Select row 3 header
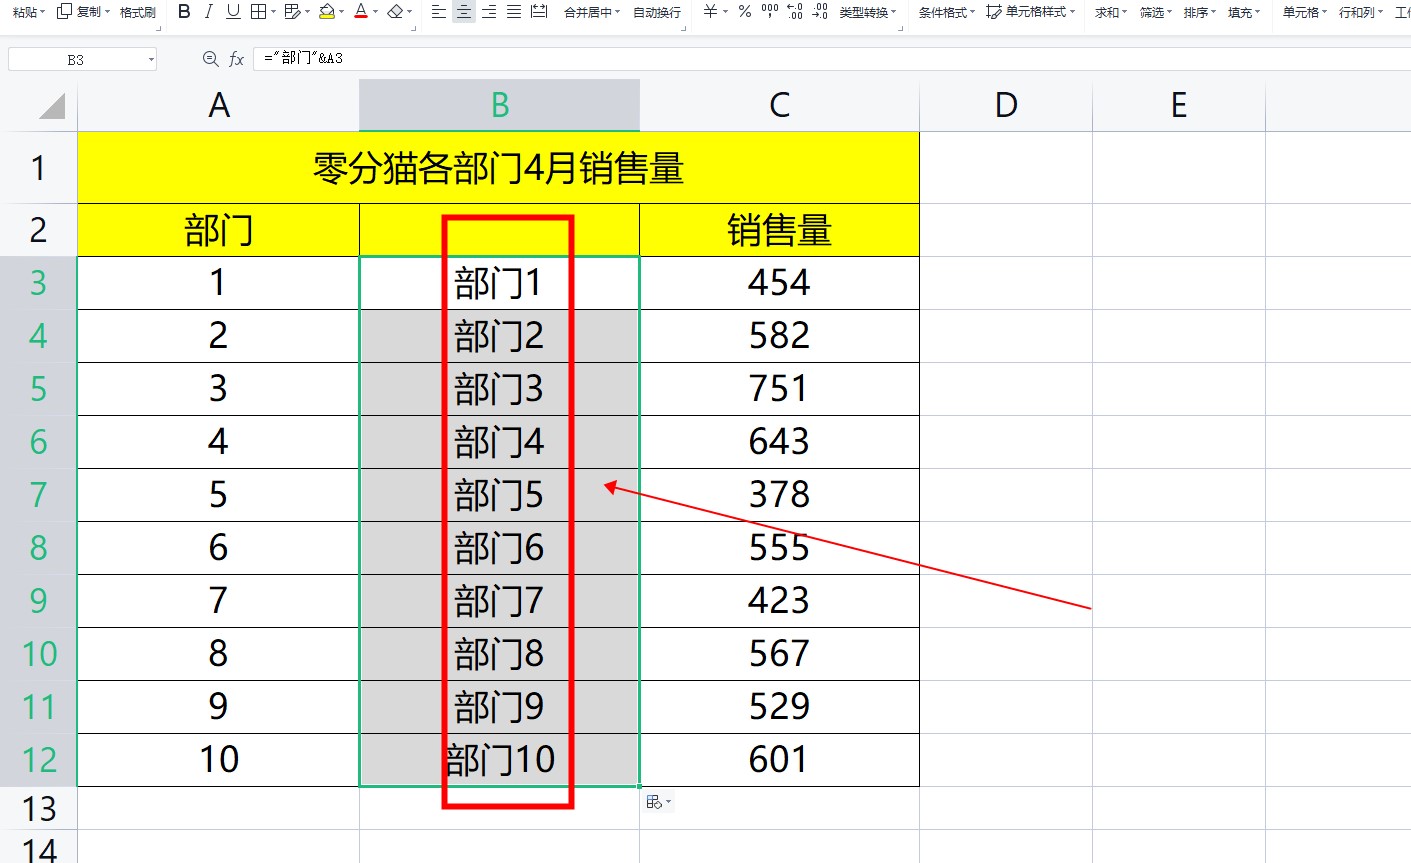Image resolution: width=1411 pixels, height=863 pixels. pyautogui.click(x=38, y=283)
